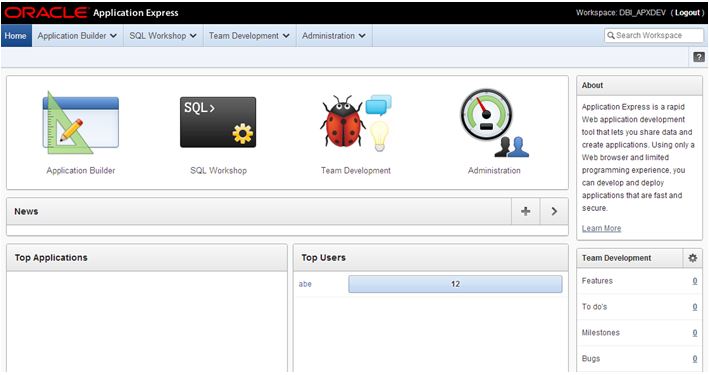Click the search magnifier icon

coord(611,35)
